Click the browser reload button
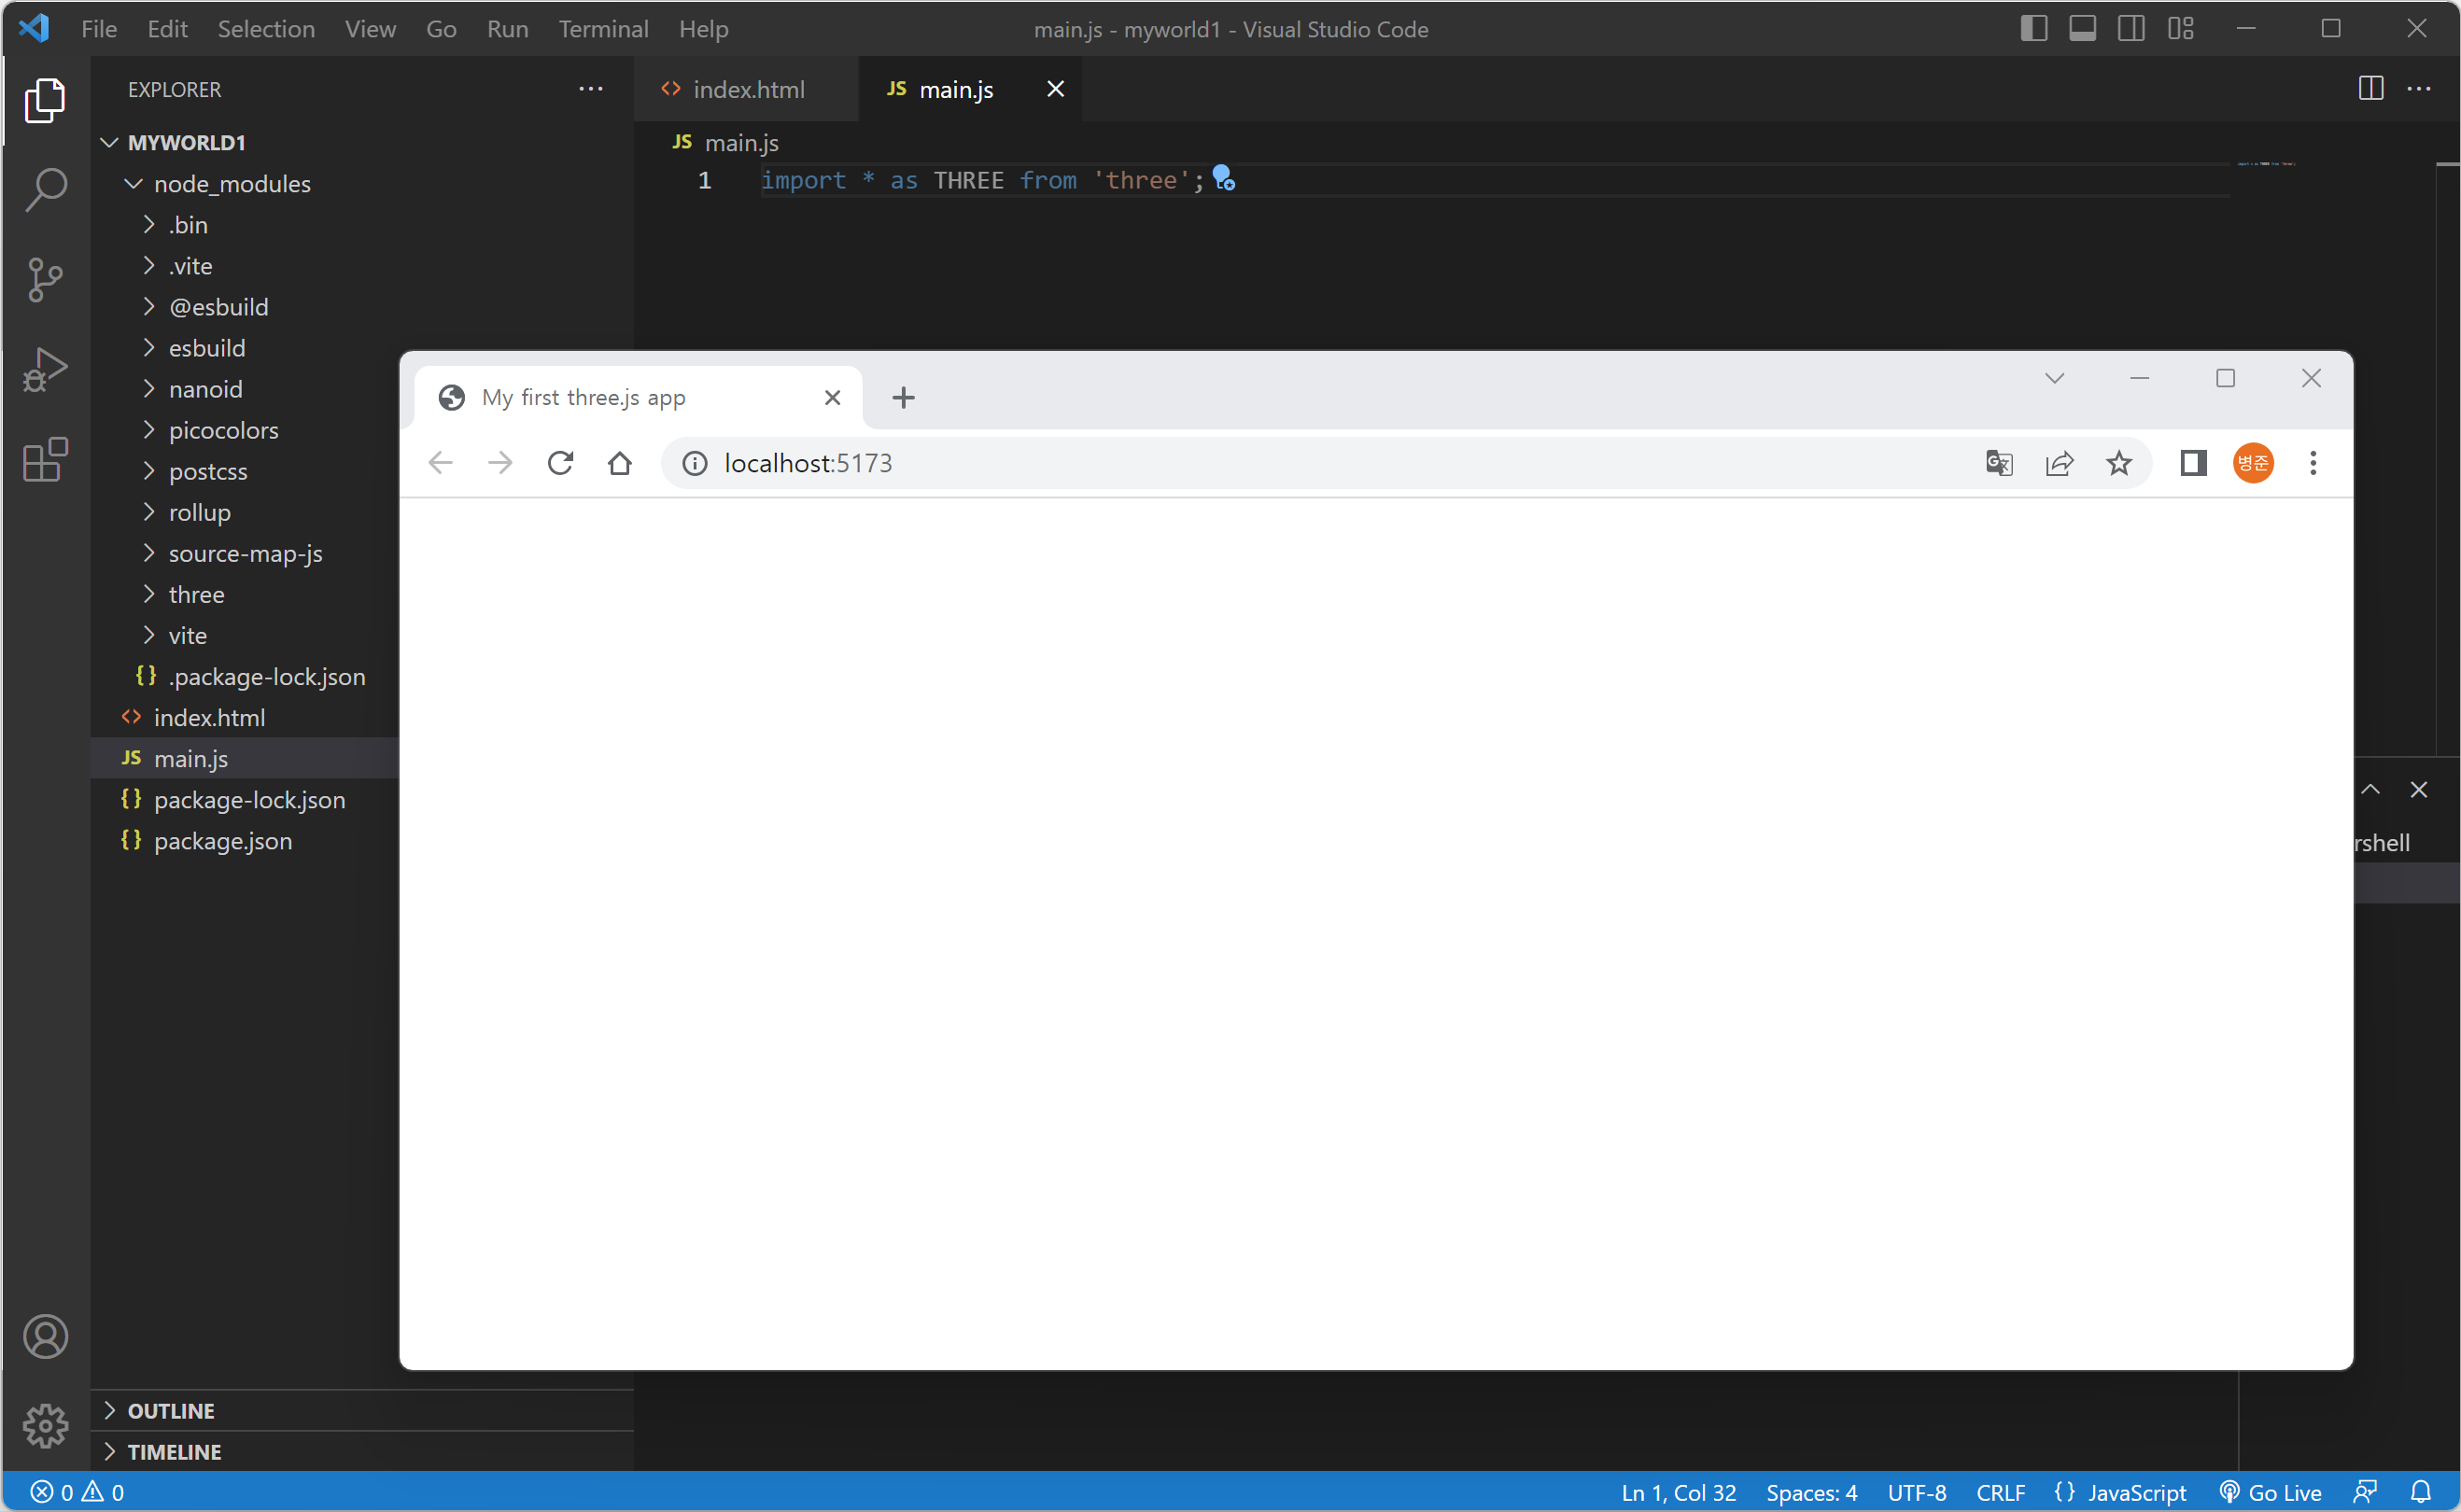The image size is (2461, 1512). tap(560, 463)
